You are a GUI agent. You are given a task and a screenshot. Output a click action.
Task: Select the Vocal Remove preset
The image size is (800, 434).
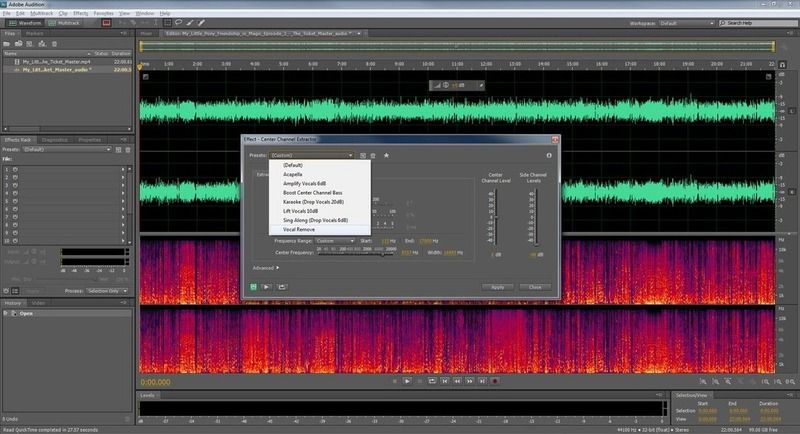tap(319, 229)
